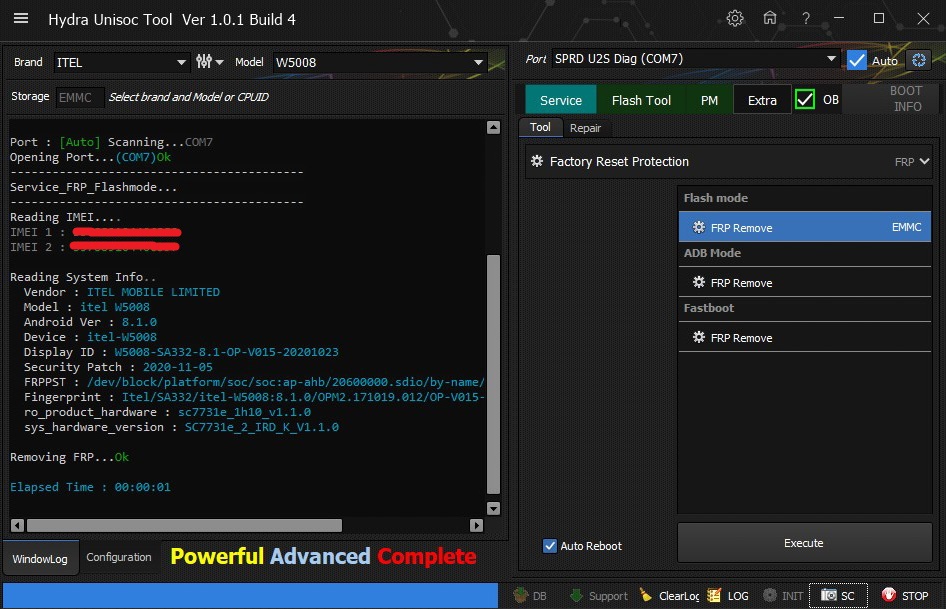Click Factory Reset Protection gear icon
Screen dimensions: 946x609
(x=536, y=161)
